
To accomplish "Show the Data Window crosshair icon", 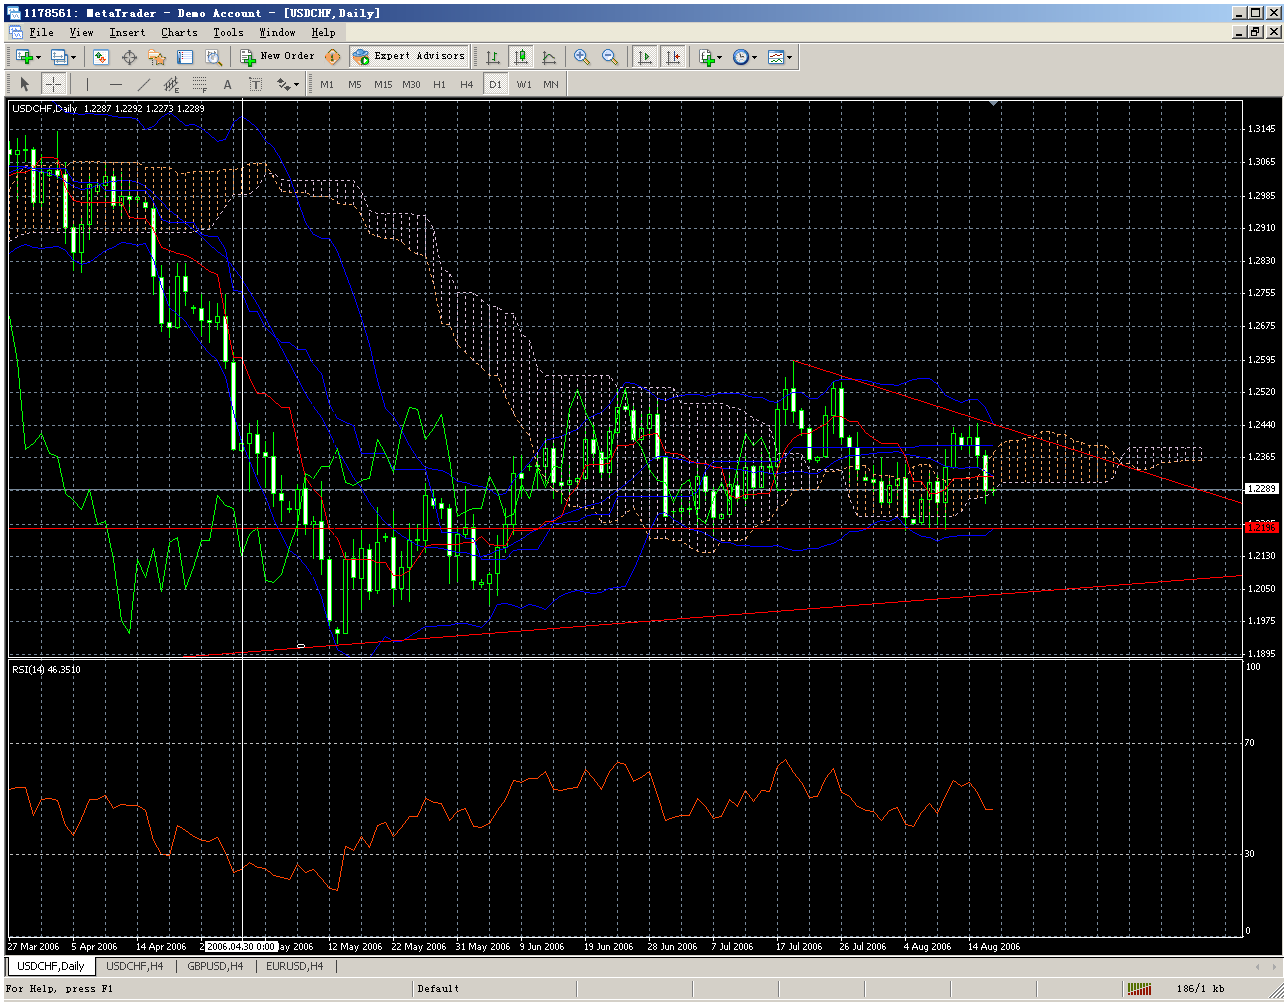I will (129, 57).
